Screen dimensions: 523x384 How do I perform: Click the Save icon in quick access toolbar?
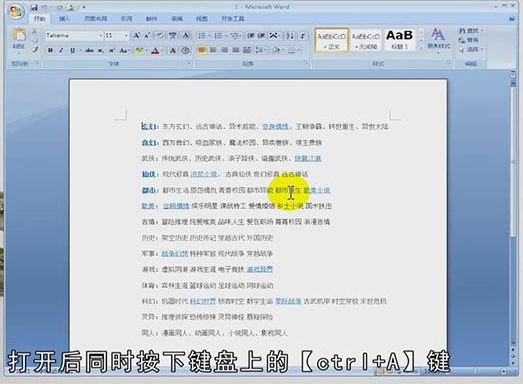click(34, 7)
